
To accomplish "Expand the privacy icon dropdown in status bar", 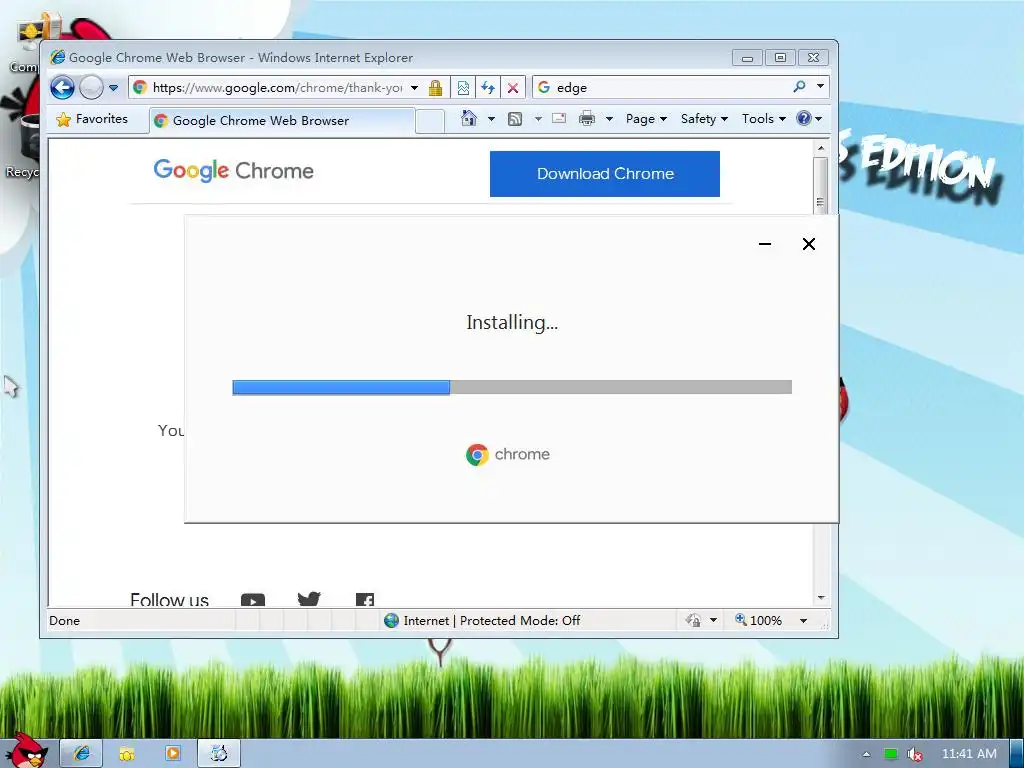I will (714, 620).
